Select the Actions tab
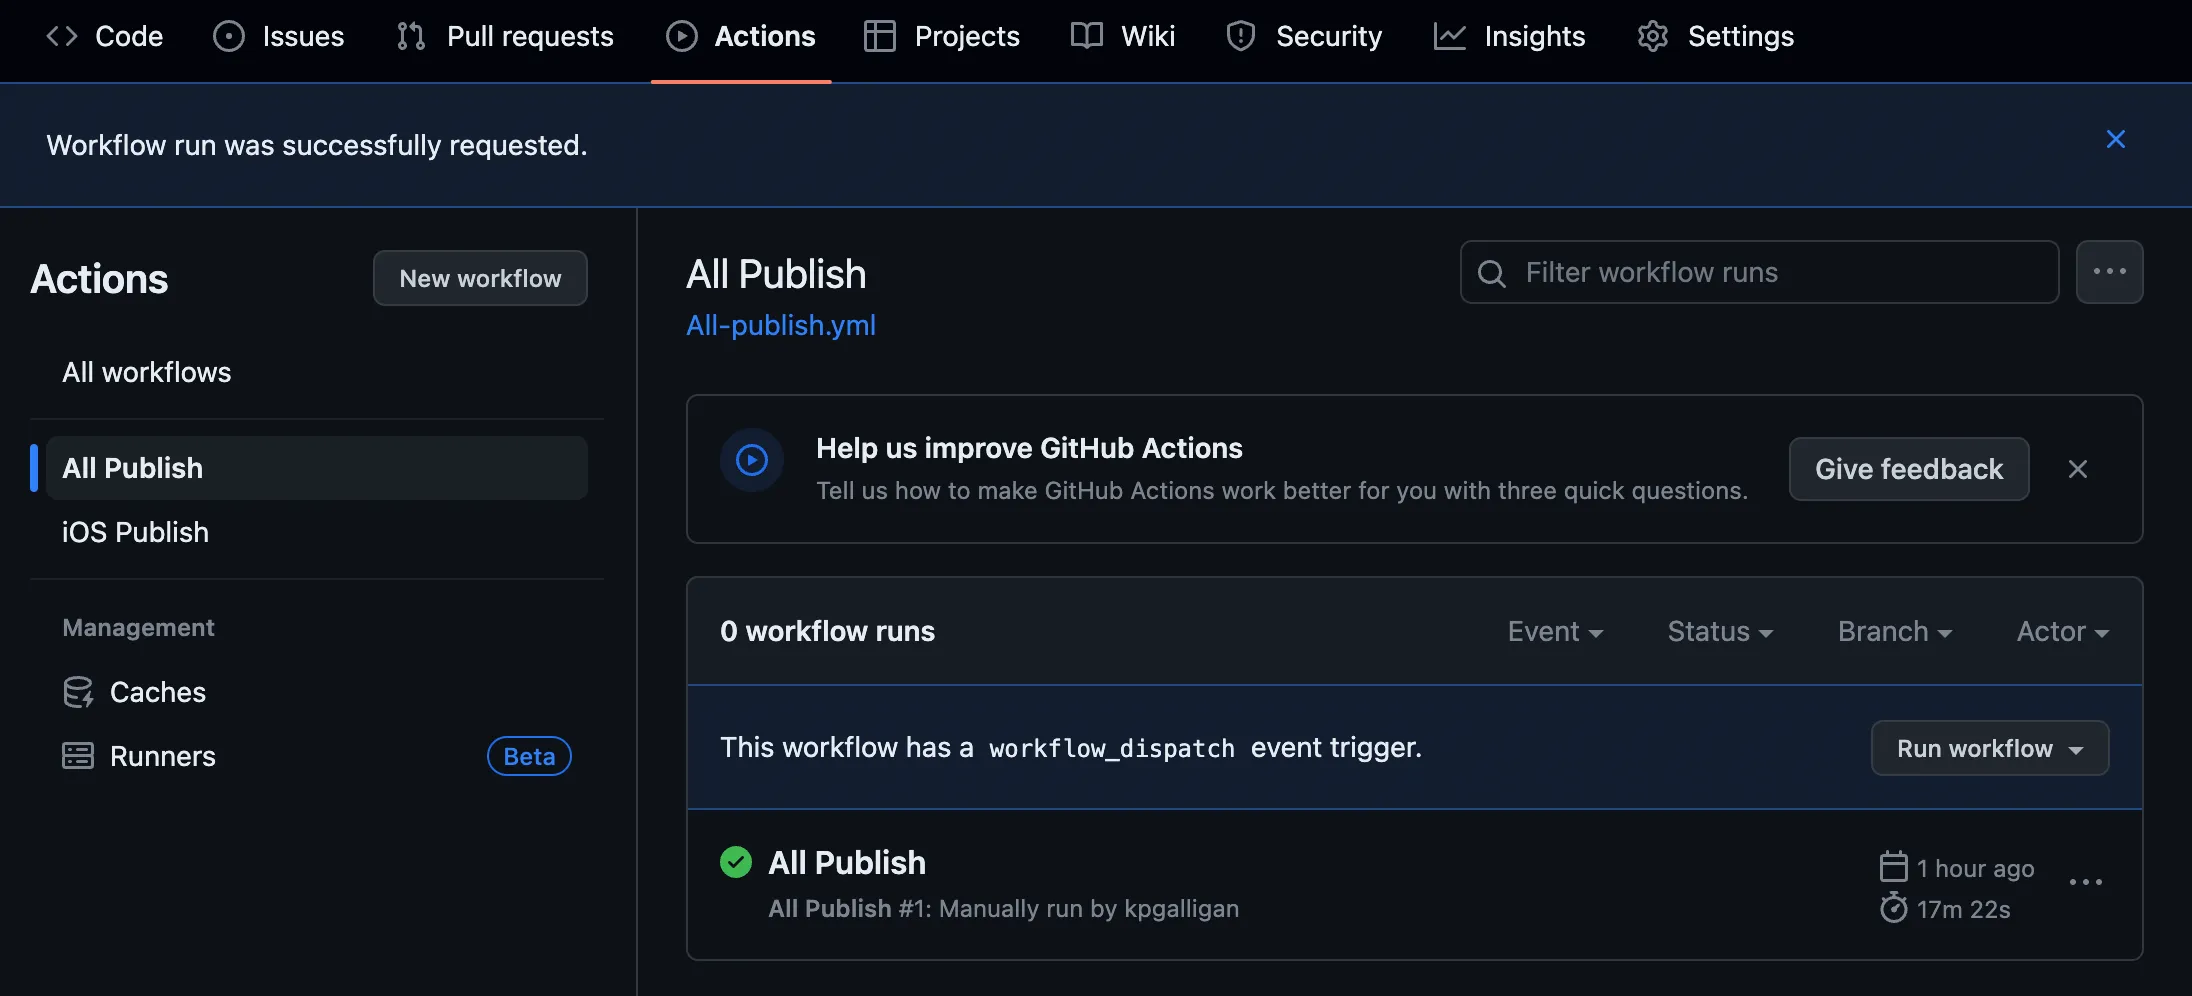This screenshot has width=2192, height=996. click(x=741, y=36)
